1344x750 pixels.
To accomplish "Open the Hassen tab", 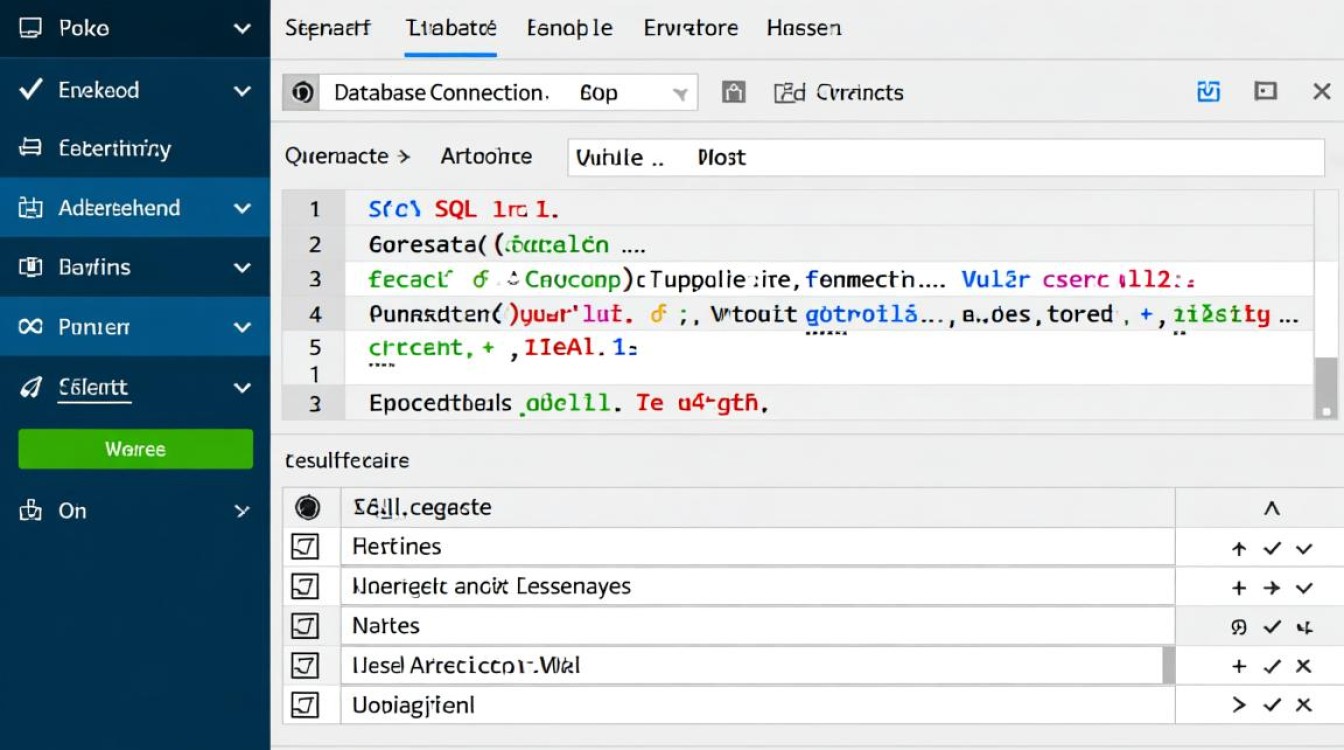I will click(803, 28).
